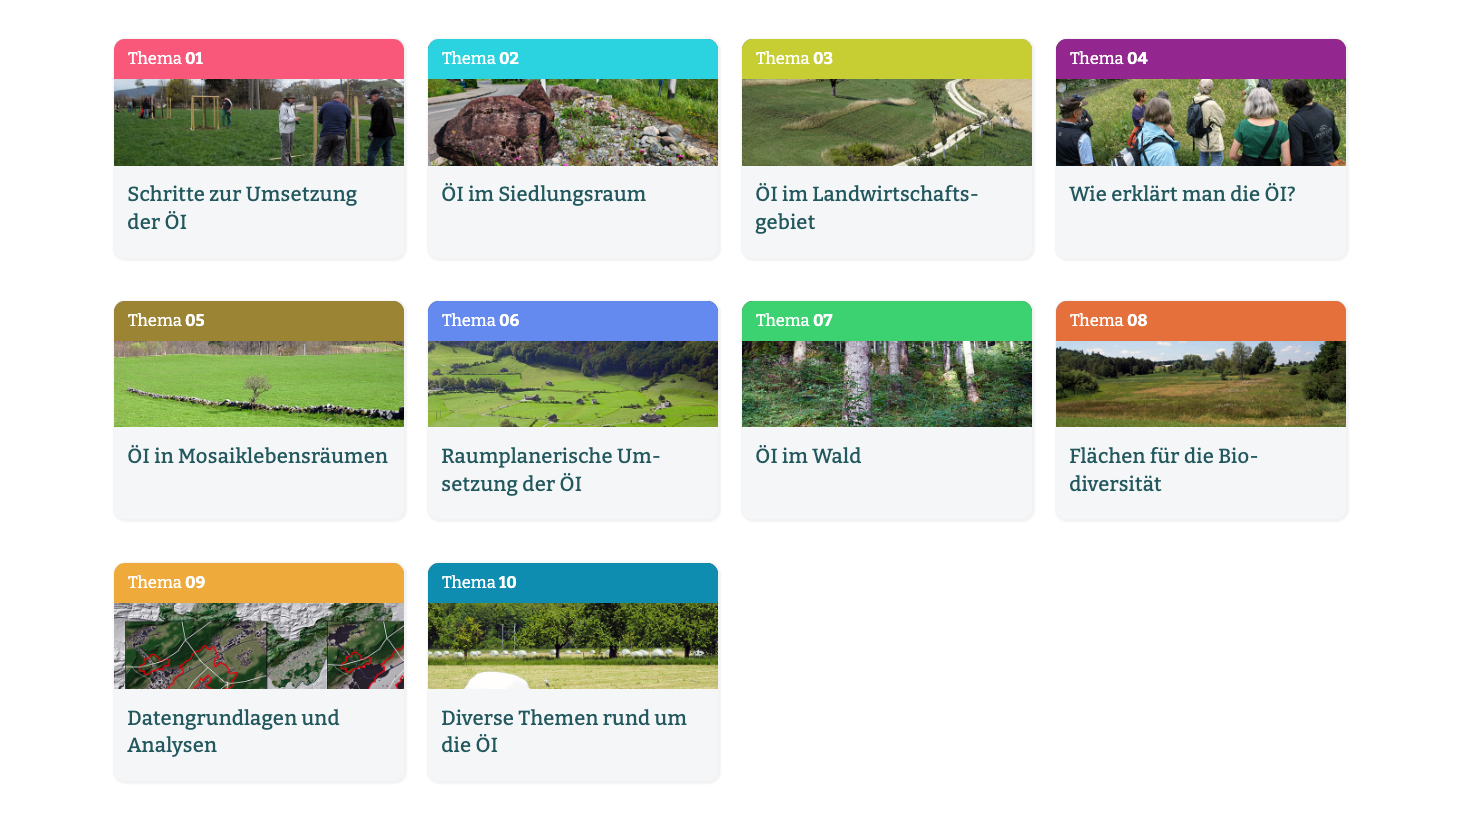
Task: Open 'Datengrundlagen und Analysen' title
Action: [233, 731]
